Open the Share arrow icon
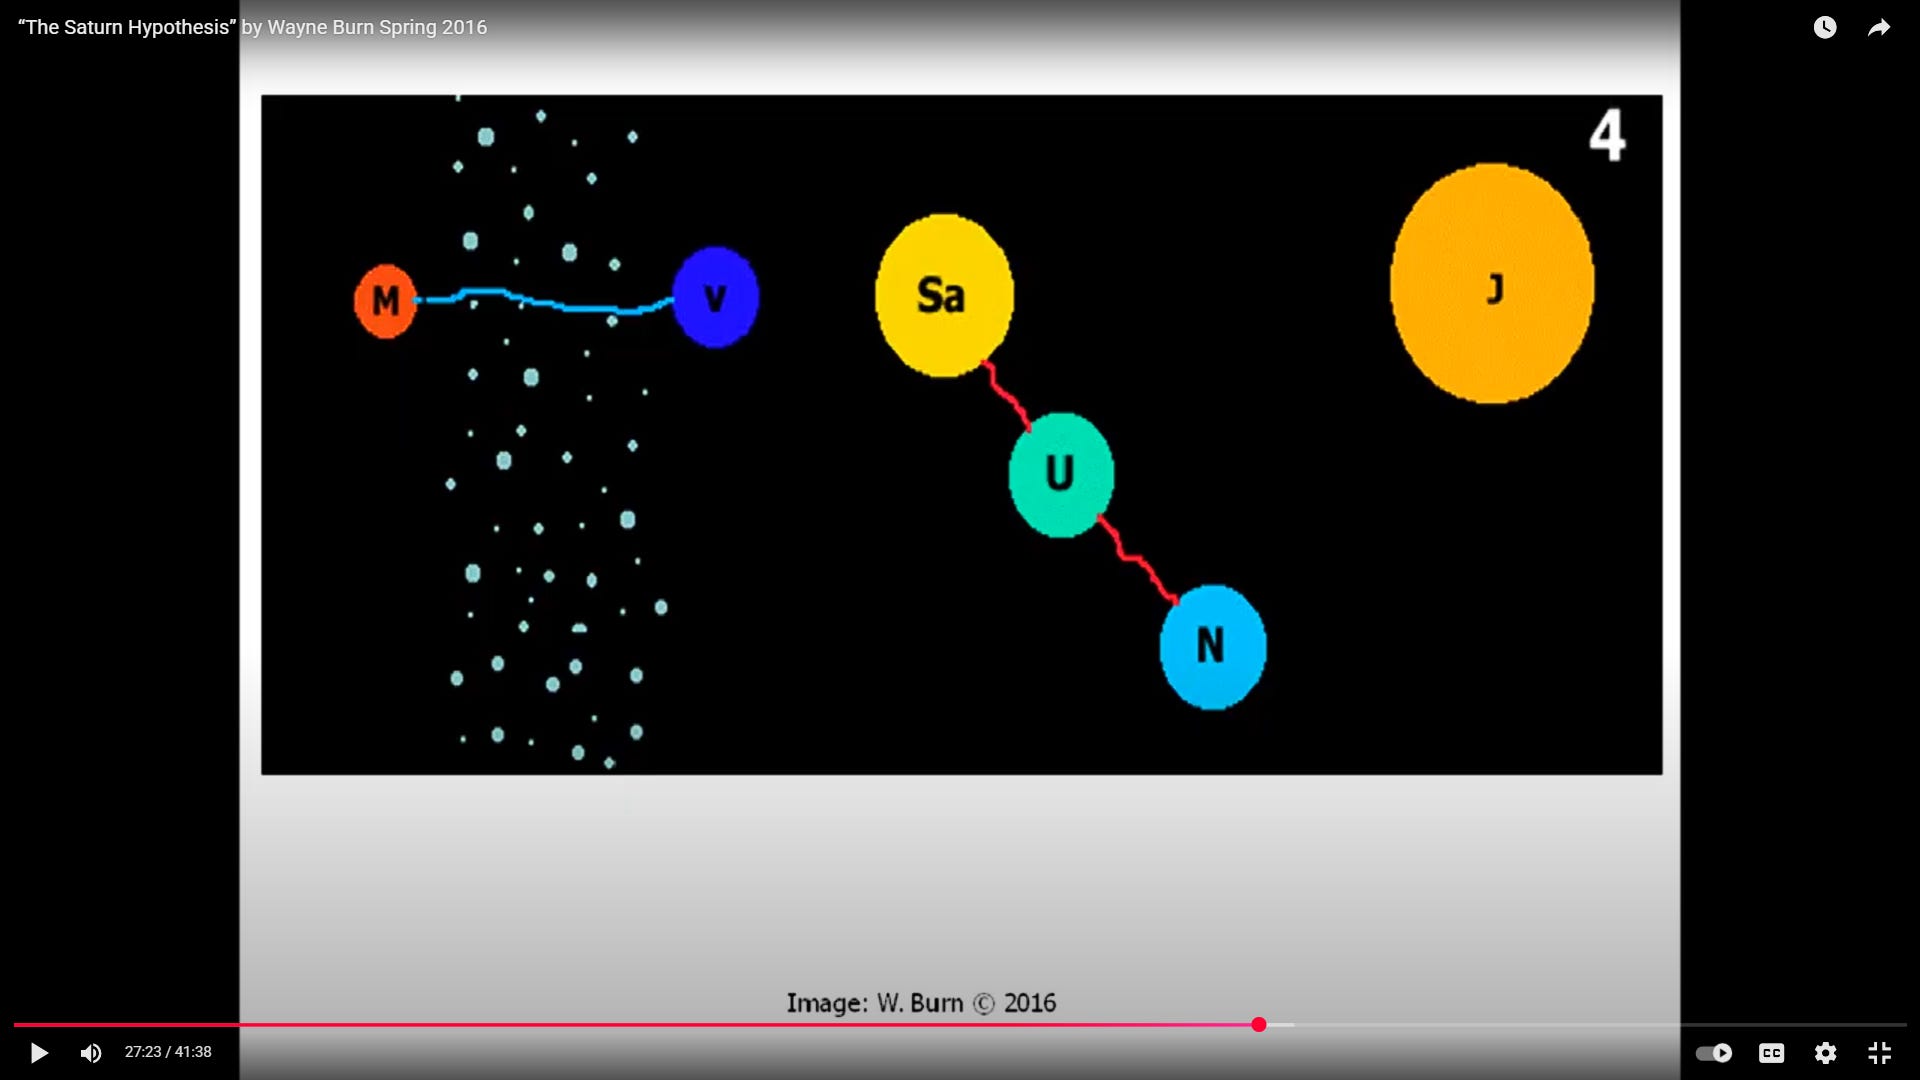The image size is (1920, 1080). coord(1879,28)
